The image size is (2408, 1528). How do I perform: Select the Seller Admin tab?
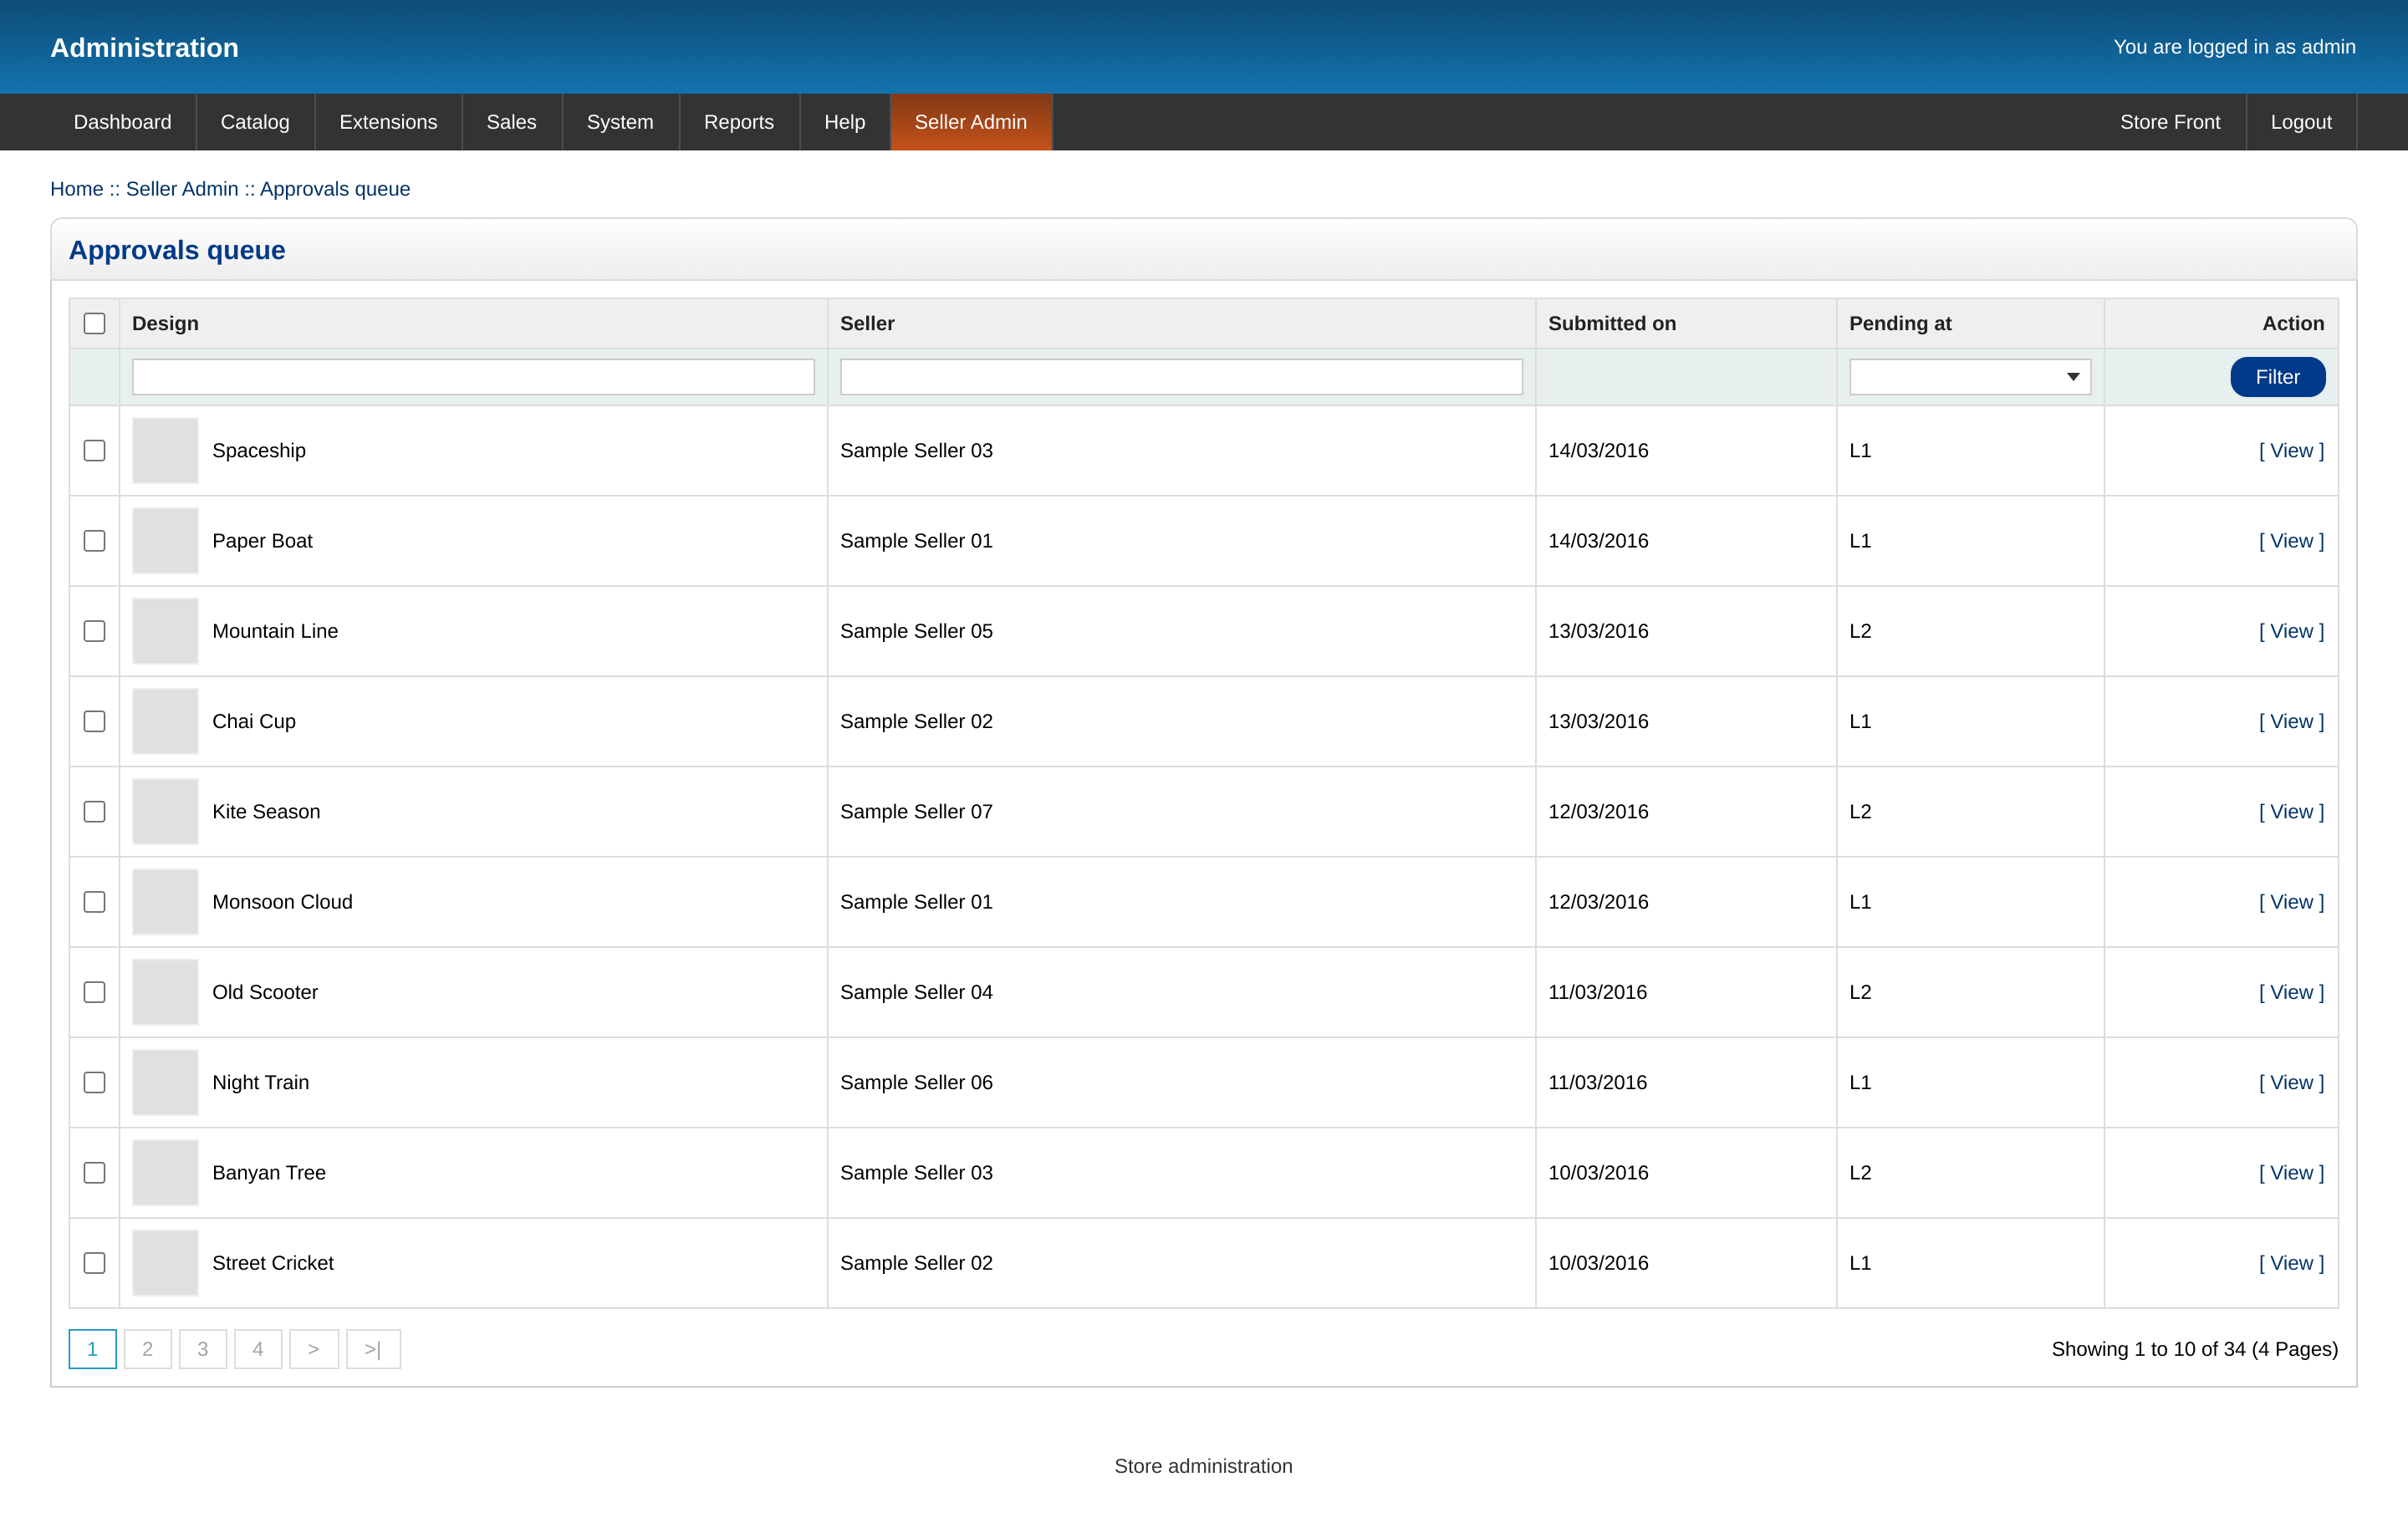pyautogui.click(x=970, y=122)
